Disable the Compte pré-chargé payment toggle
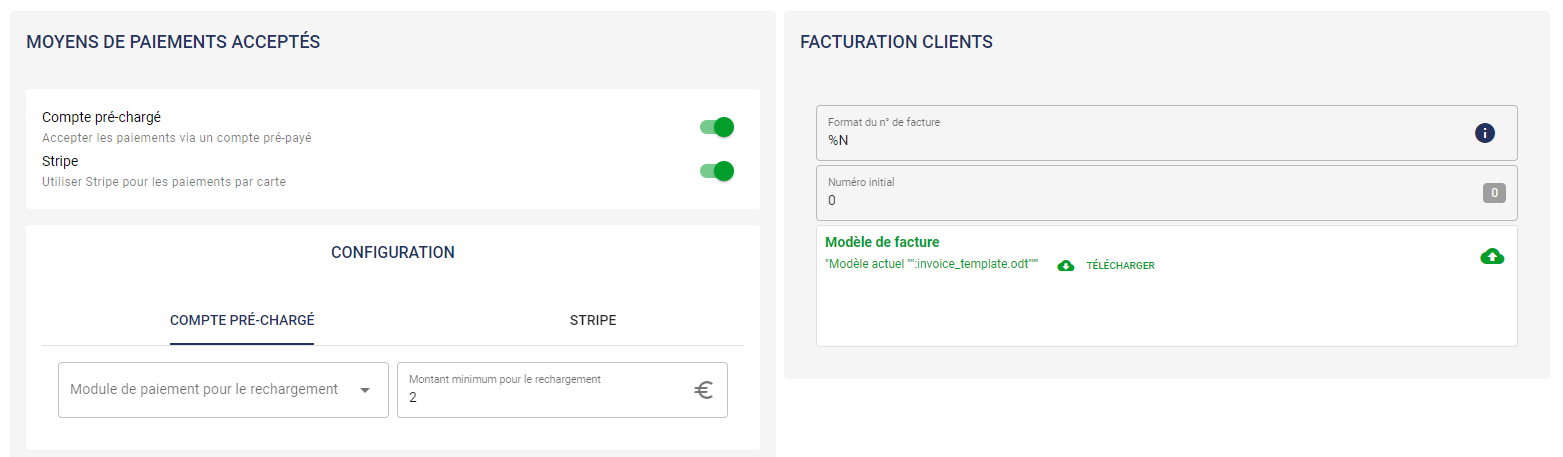This screenshot has height=457, width=1563. (x=717, y=127)
